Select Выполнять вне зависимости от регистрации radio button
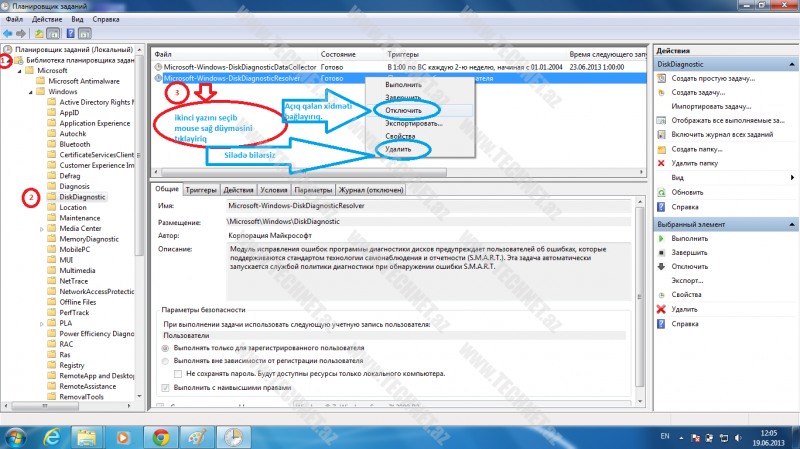 (166, 360)
